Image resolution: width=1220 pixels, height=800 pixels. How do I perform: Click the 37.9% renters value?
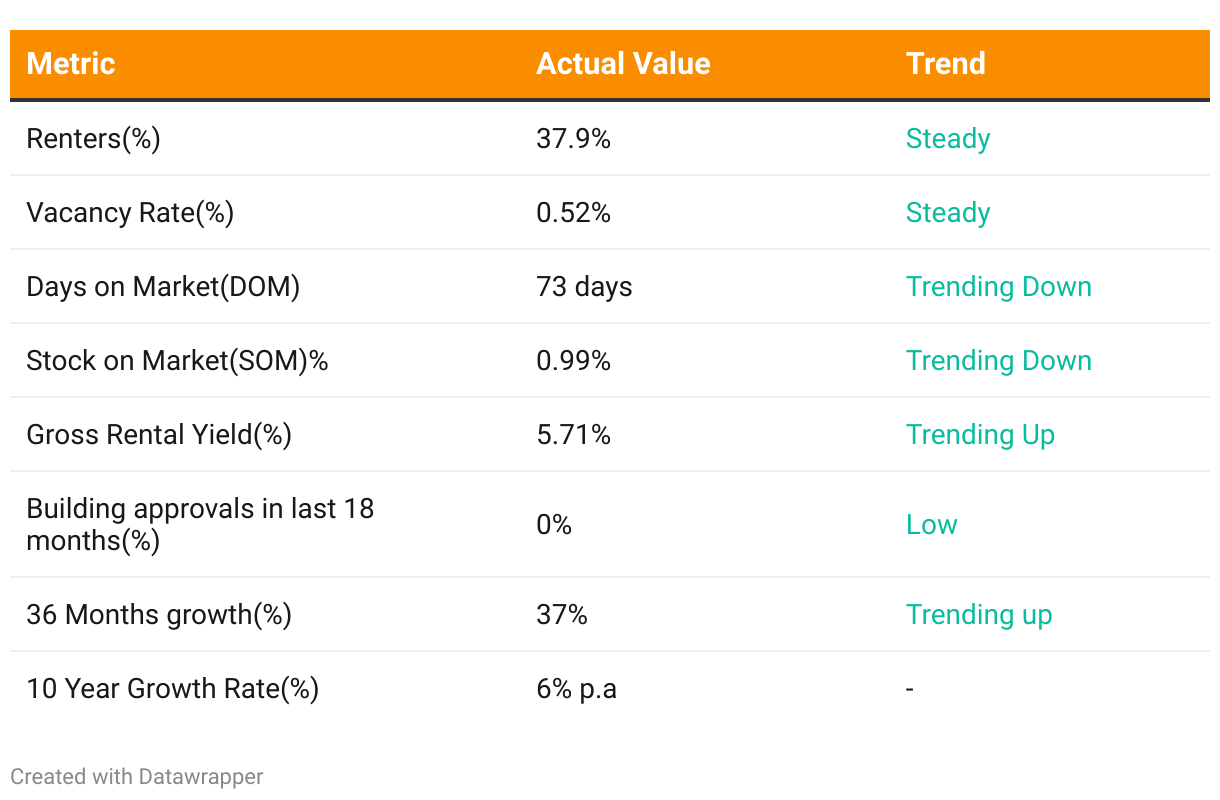pos(573,139)
